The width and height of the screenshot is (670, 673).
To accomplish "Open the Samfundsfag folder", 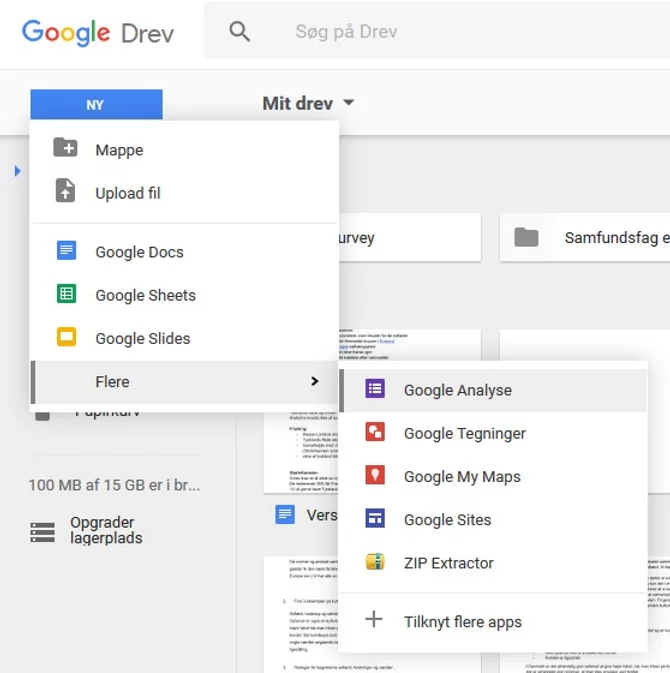I will click(x=585, y=237).
